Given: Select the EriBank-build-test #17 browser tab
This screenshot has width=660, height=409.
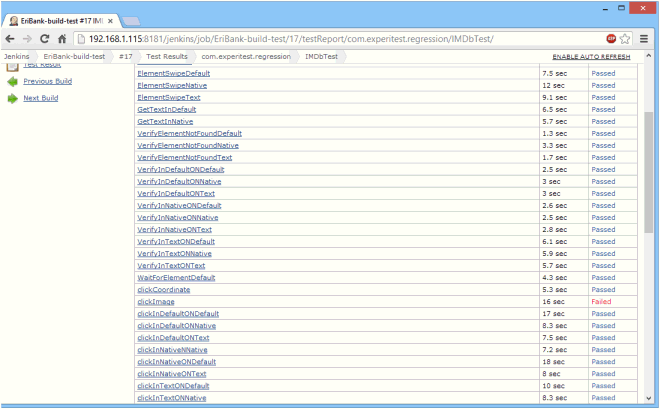Looking at the screenshot, I should click(x=60, y=19).
